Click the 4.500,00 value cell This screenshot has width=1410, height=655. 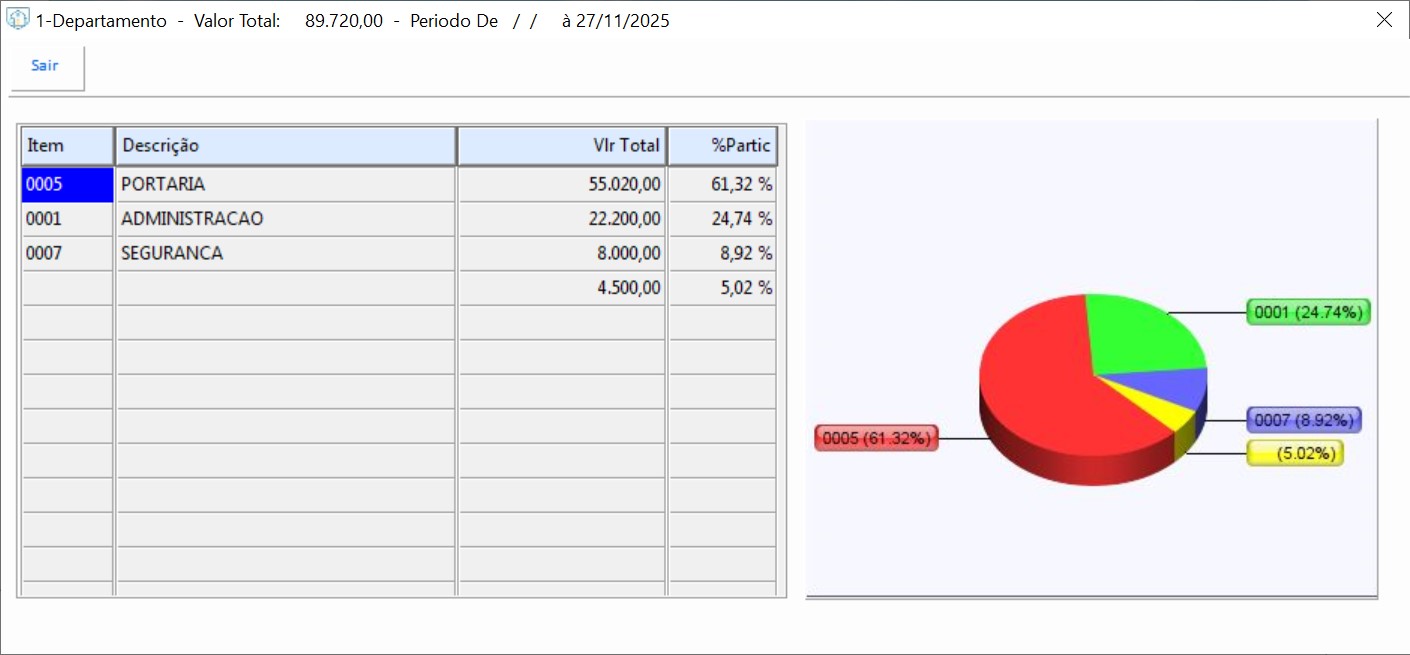pos(562,289)
